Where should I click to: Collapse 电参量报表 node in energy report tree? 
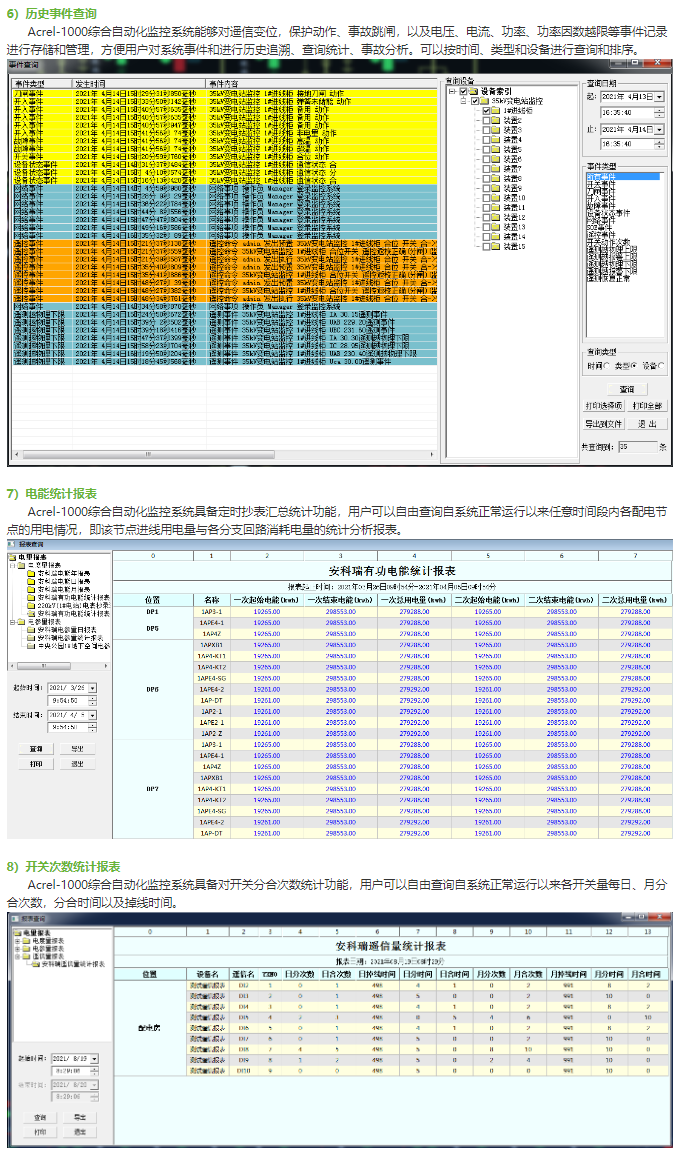12,622
